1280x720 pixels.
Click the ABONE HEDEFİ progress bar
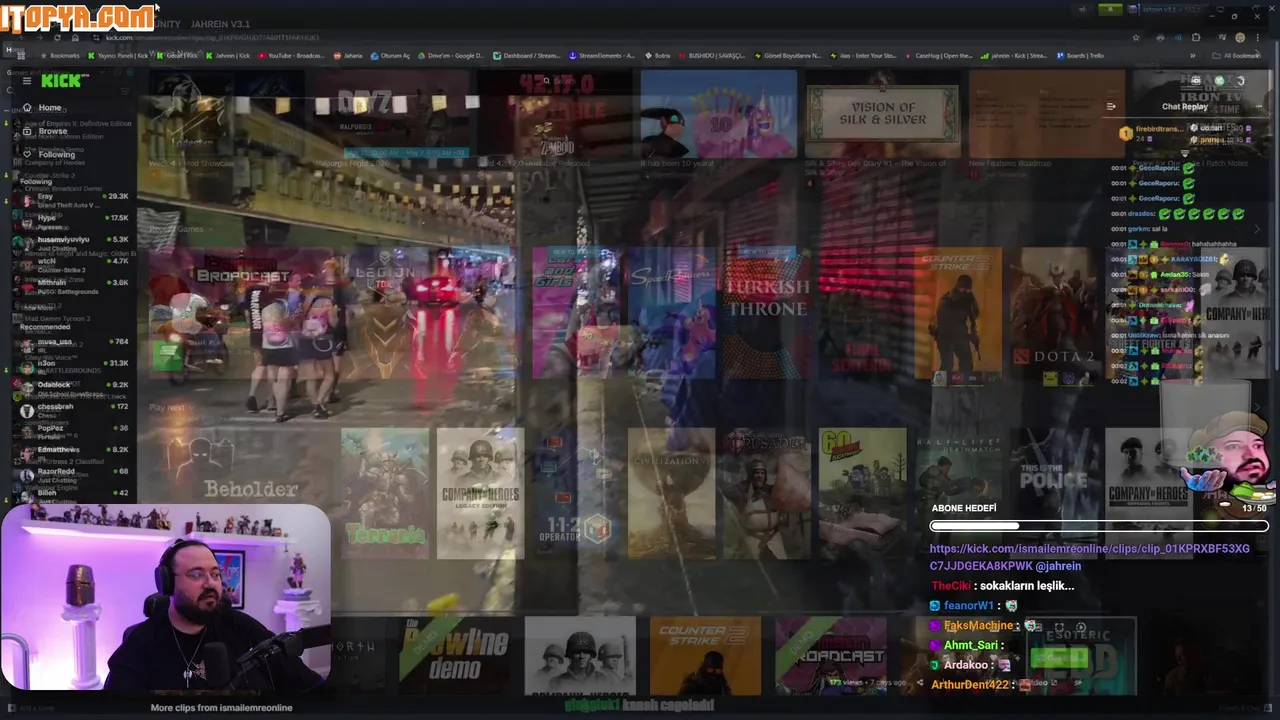(x=1099, y=526)
